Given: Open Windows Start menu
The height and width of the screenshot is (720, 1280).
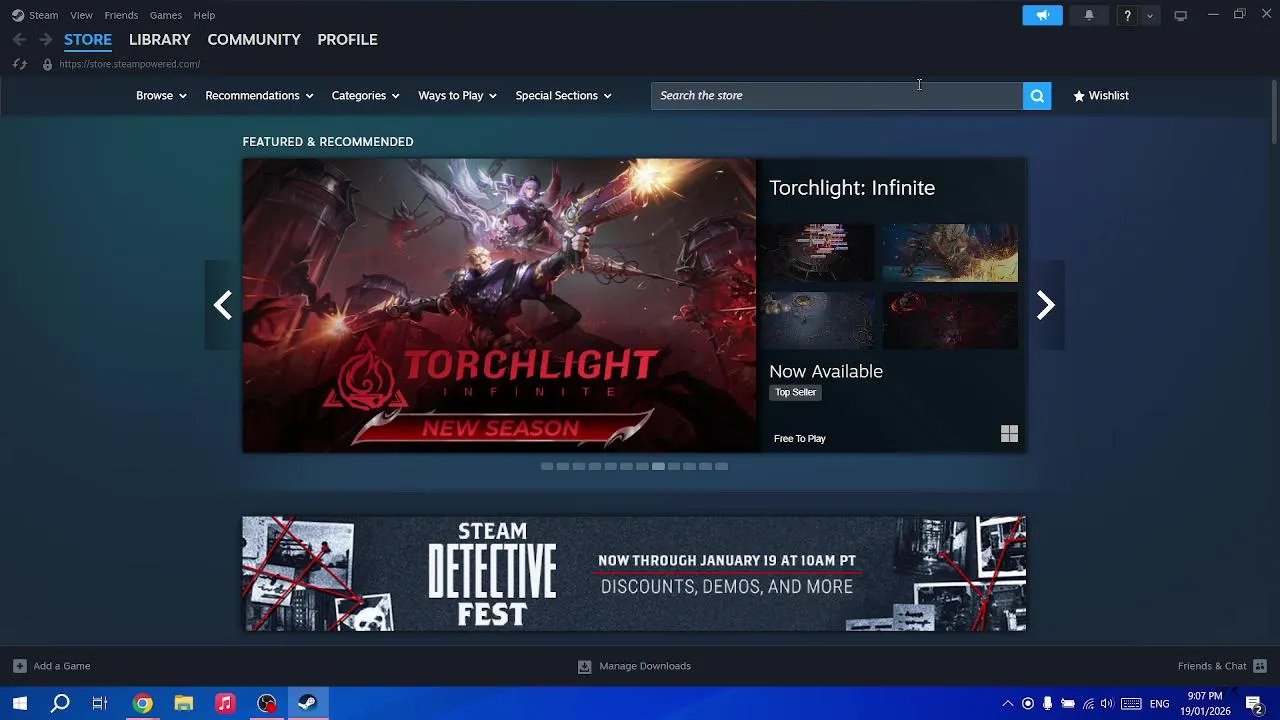Looking at the screenshot, I should (x=19, y=704).
